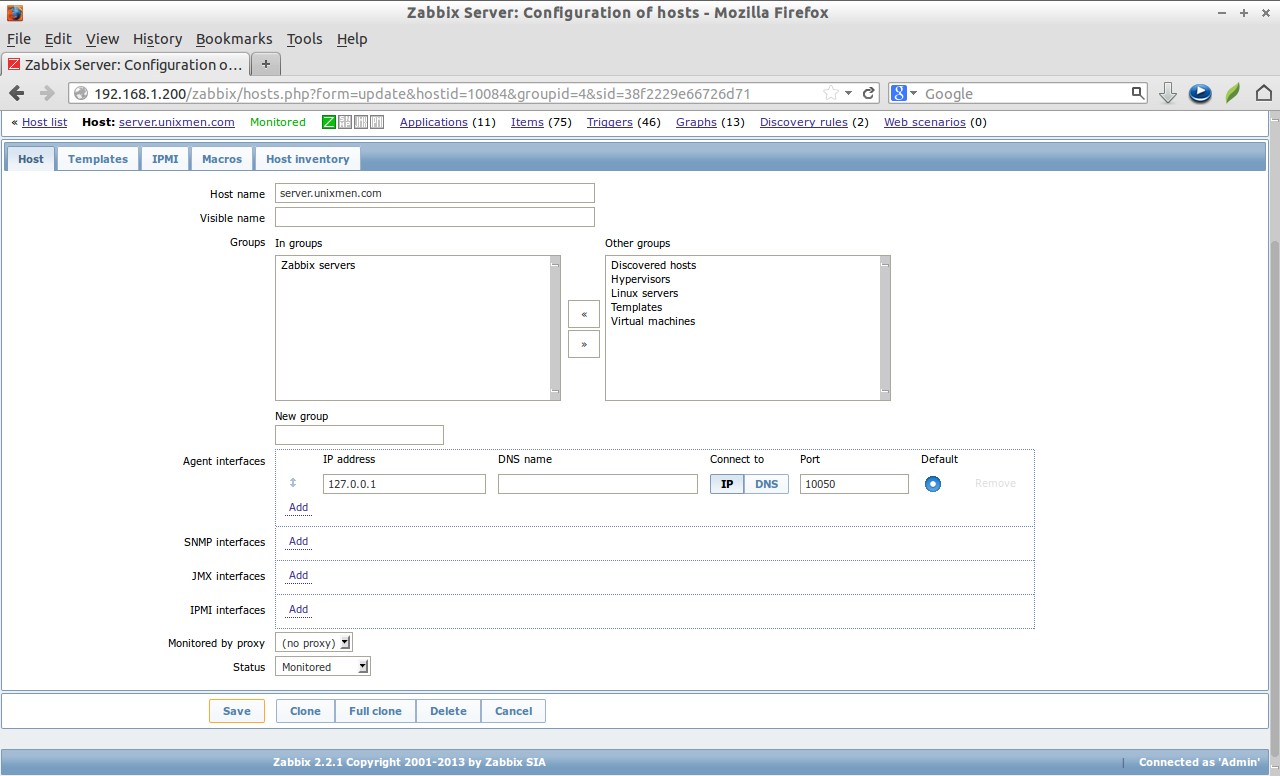The height and width of the screenshot is (776, 1280).
Task: Open the Applications link
Action: (x=434, y=122)
